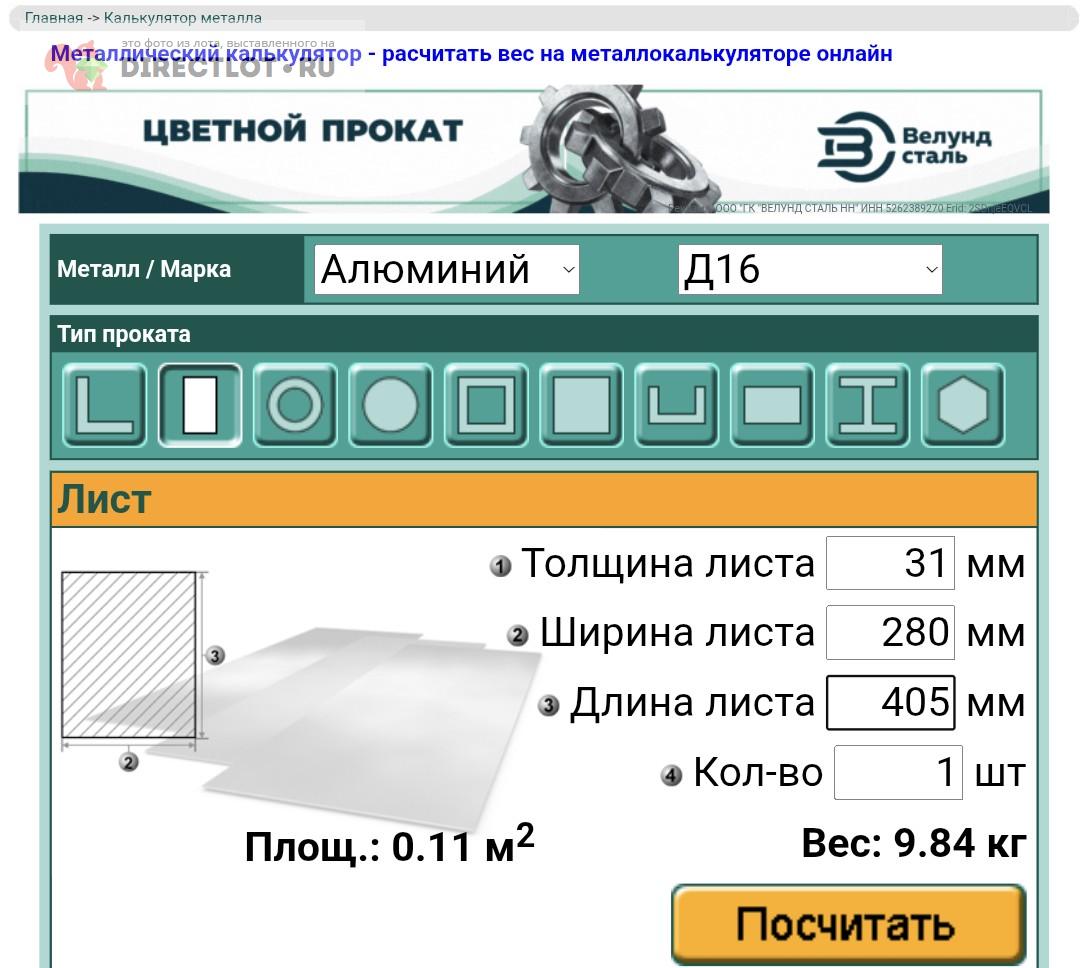Pick the solid round bar icon
Image resolution: width=1080 pixels, height=968 pixels.
[x=390, y=405]
